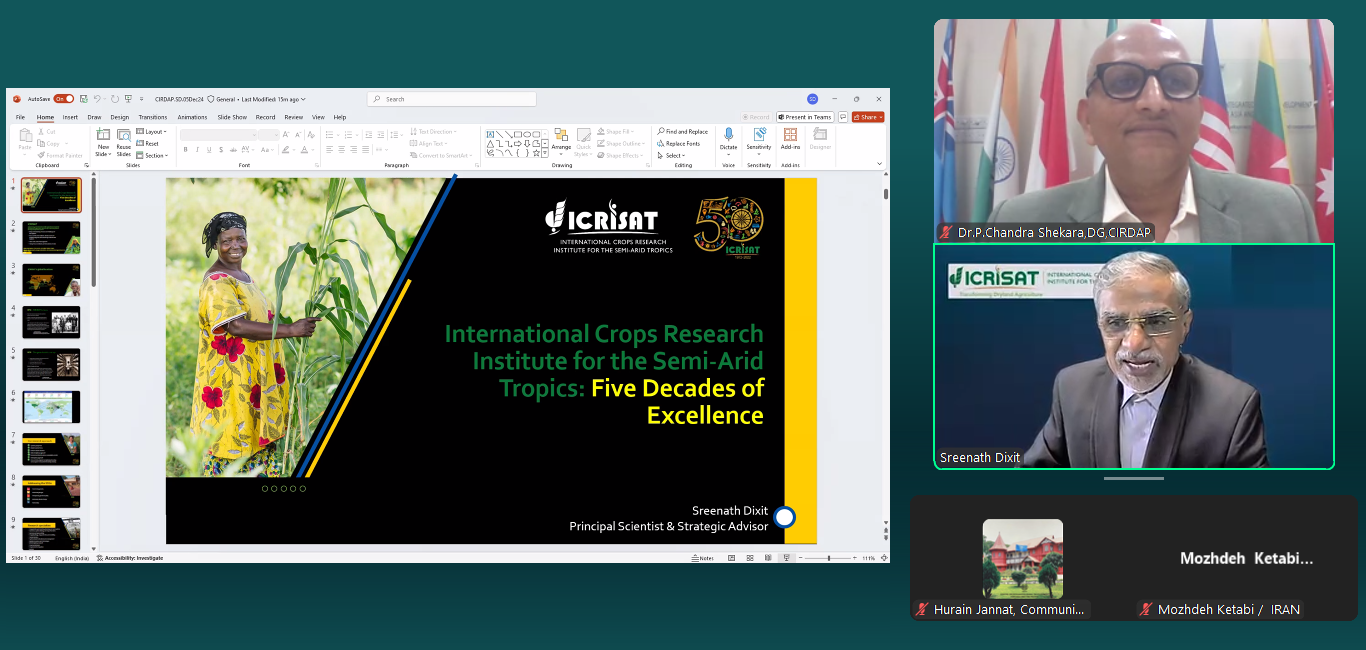Click the Redo icon
The height and width of the screenshot is (650, 1366).
(115, 99)
